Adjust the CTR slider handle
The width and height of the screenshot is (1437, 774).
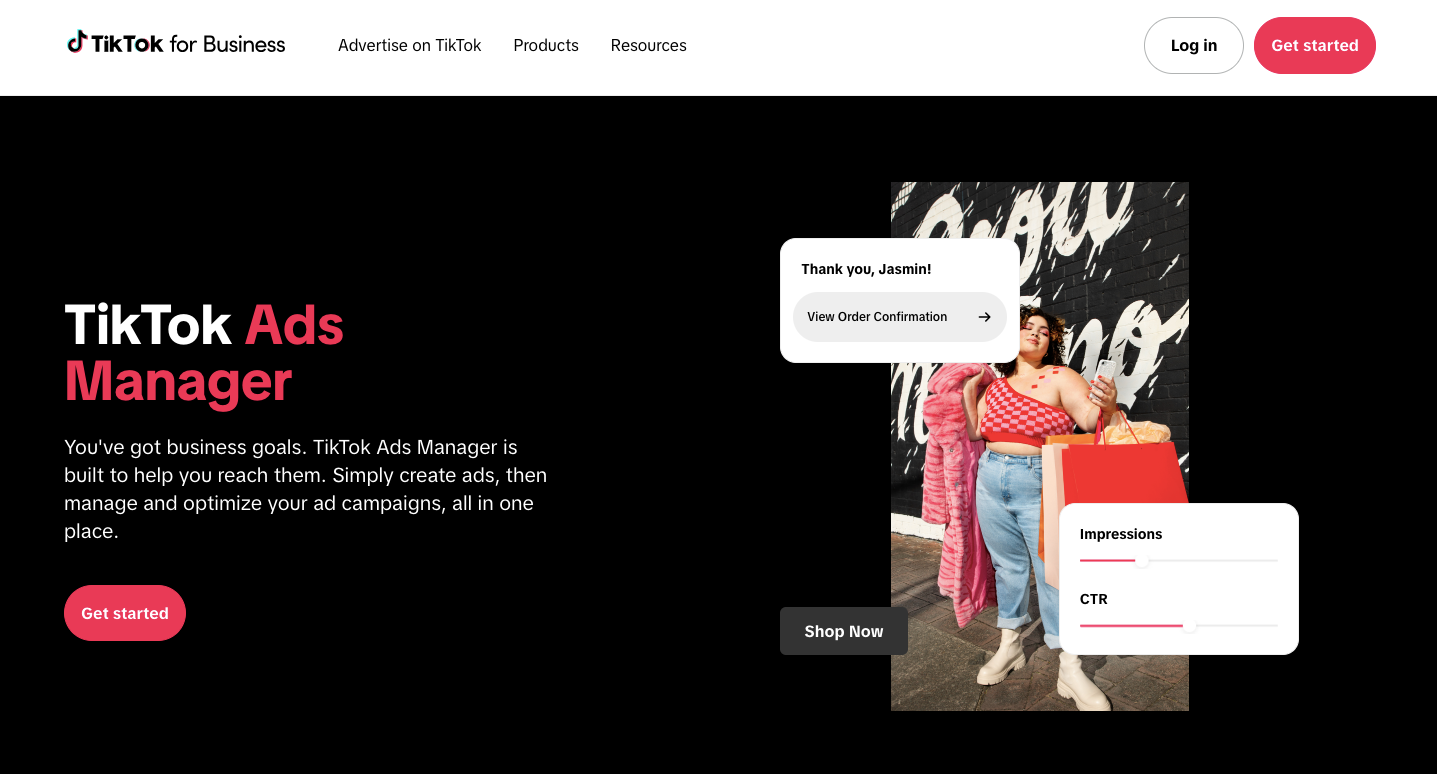tap(1189, 626)
